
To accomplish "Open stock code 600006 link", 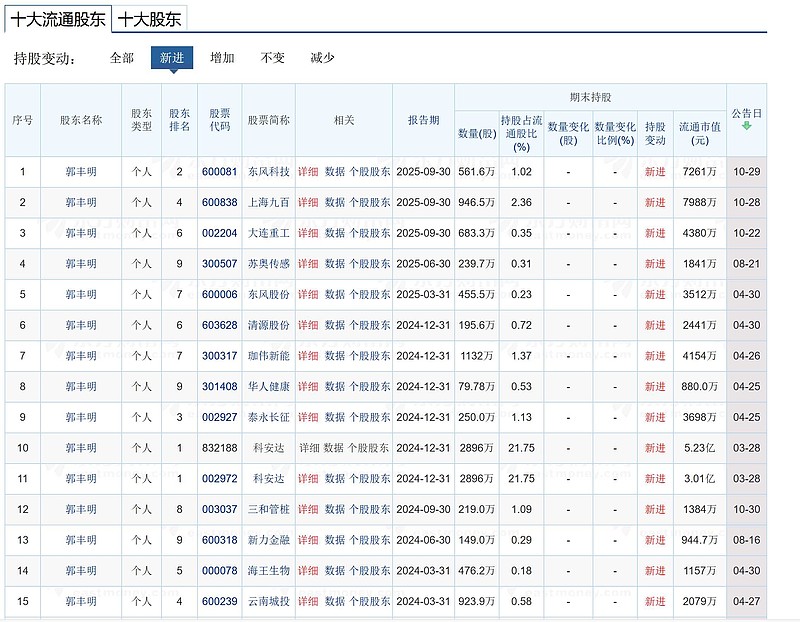I will point(219,294).
